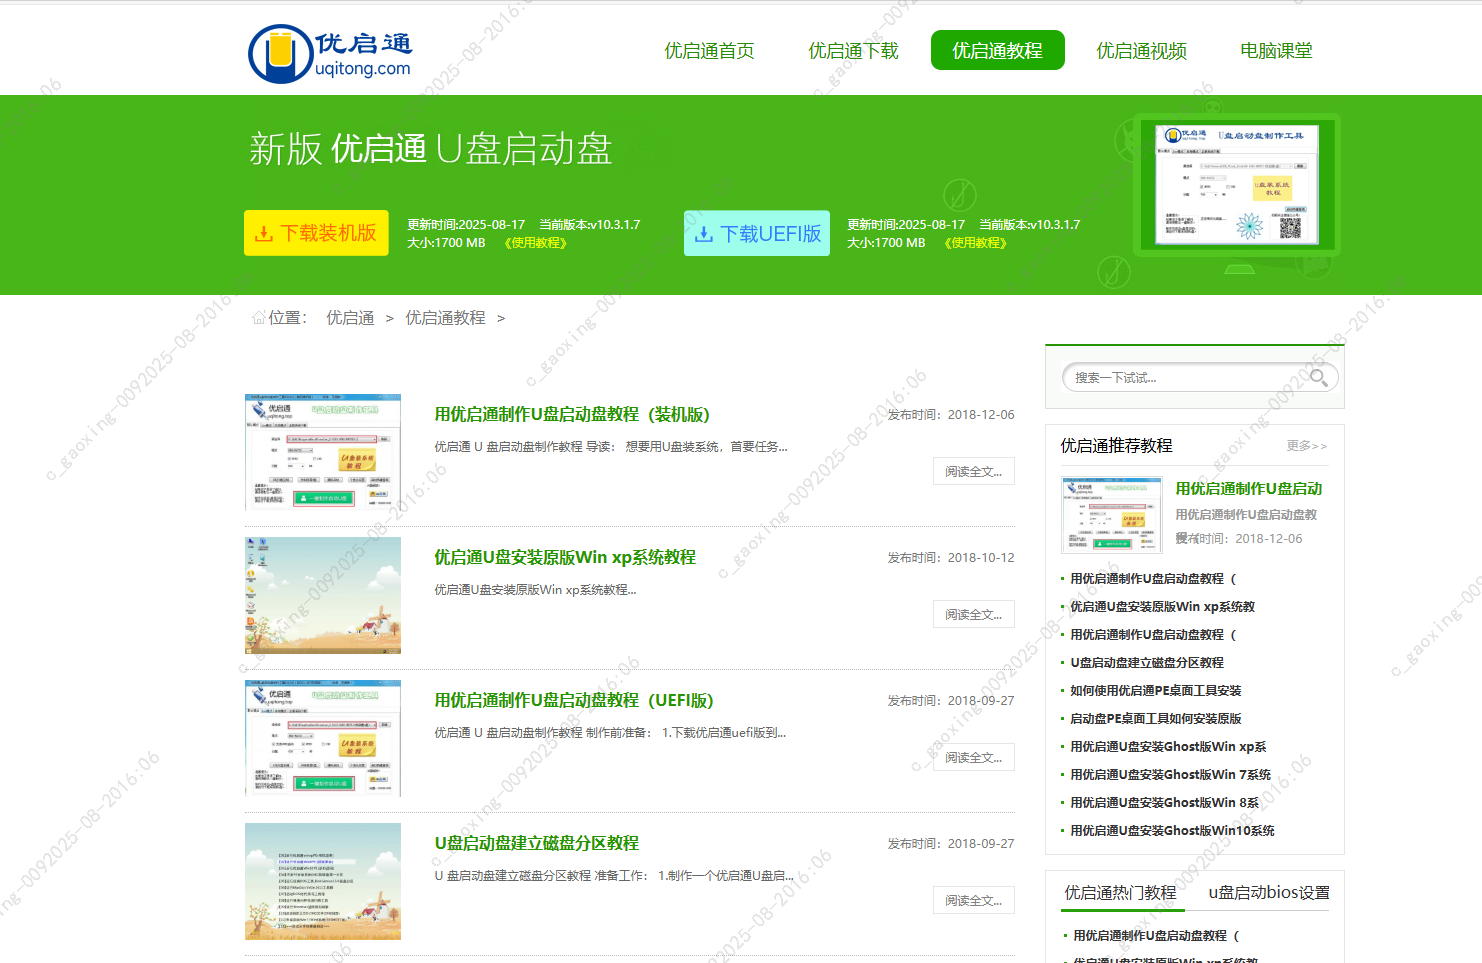This screenshot has width=1482, height=963.
Task: Select the 优启通热门教程 tab
Action: 1120,893
